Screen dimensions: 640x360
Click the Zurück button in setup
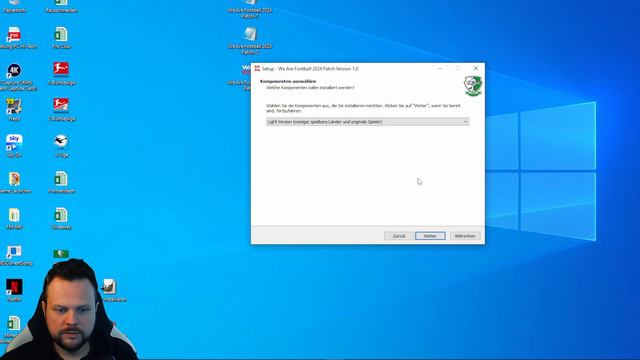pyautogui.click(x=399, y=236)
